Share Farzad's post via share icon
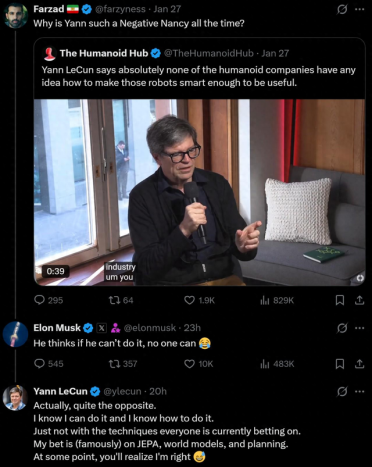The image size is (372, 467). point(359,300)
